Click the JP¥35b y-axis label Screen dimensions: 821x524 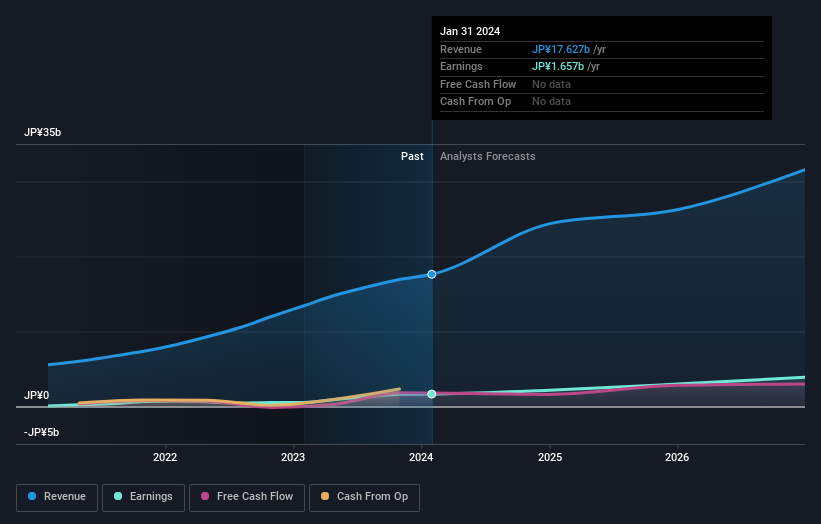[x=42, y=132]
